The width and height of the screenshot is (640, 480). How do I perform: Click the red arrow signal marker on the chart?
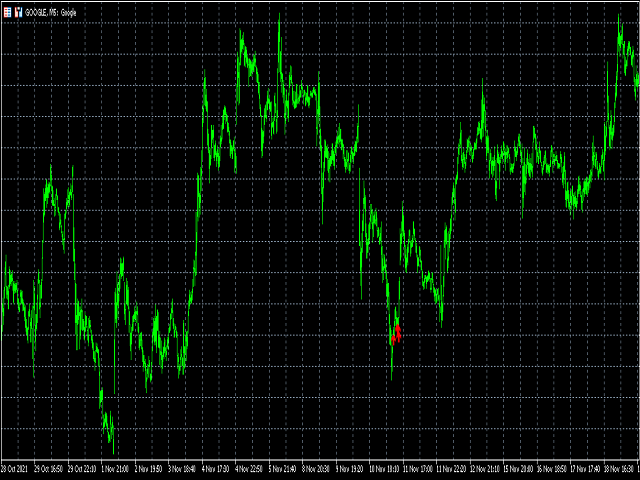397,332
